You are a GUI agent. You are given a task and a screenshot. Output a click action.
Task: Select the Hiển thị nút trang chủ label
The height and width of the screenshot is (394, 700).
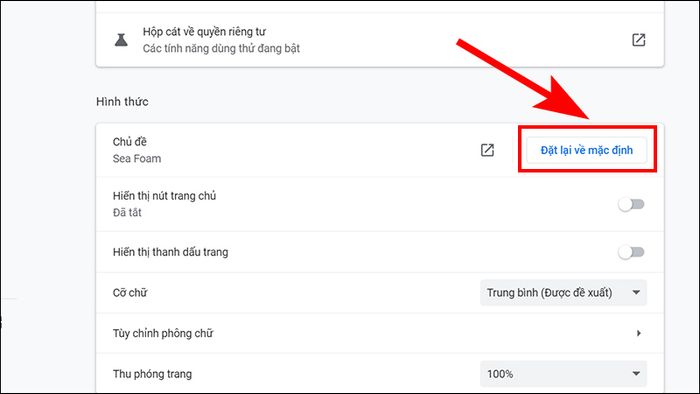[x=164, y=196]
